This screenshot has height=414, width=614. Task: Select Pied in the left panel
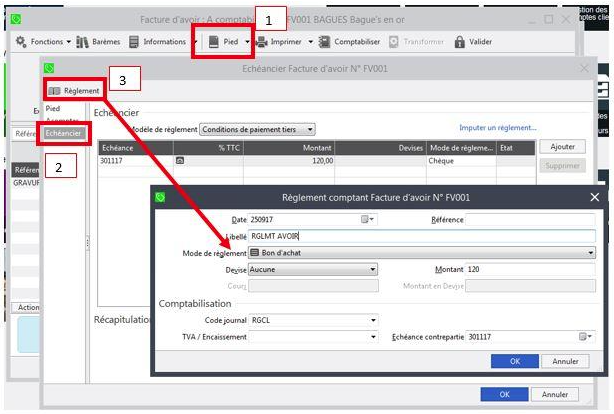pos(53,108)
